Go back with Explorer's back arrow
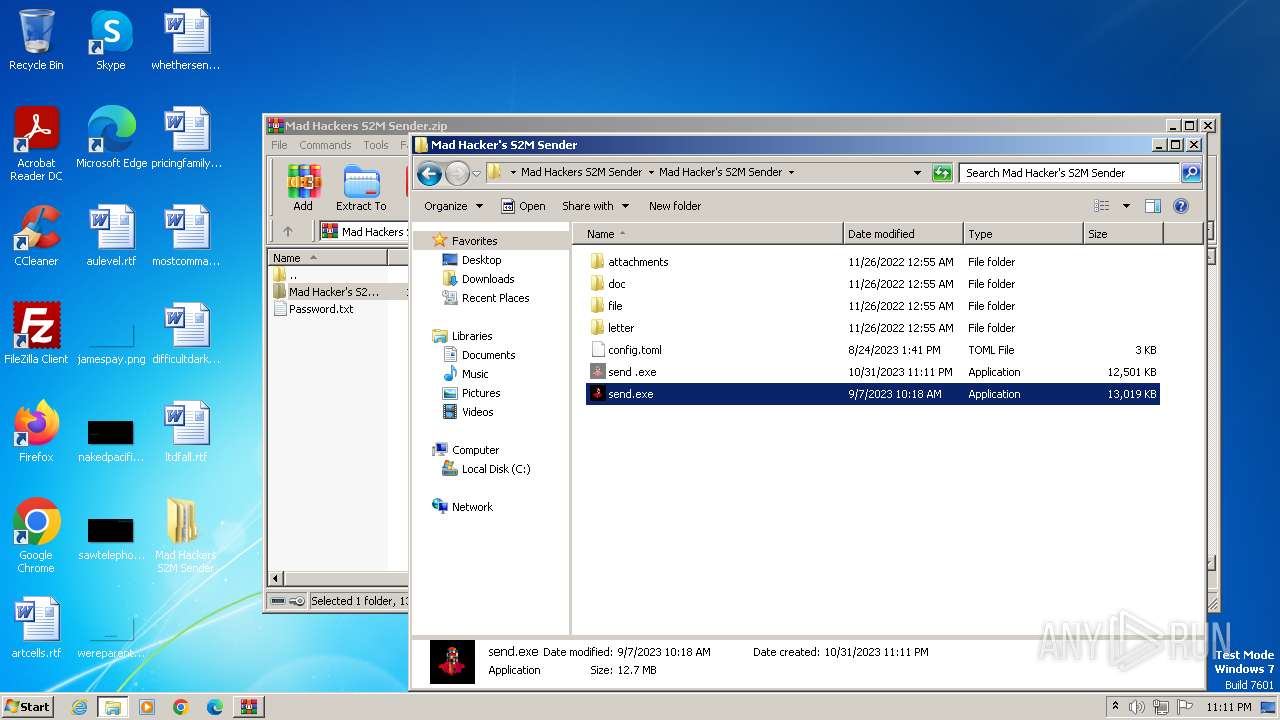Screen dimensions: 1280x720 coord(430,173)
